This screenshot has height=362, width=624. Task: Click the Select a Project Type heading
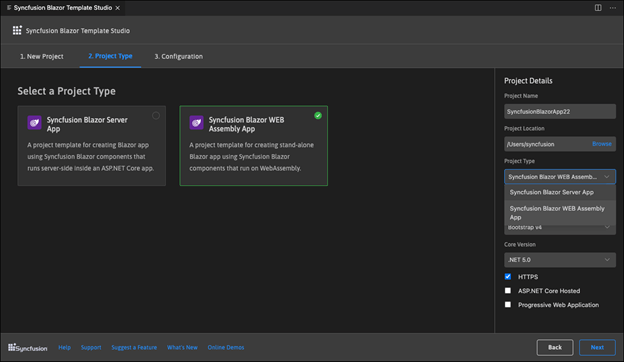coord(66,91)
